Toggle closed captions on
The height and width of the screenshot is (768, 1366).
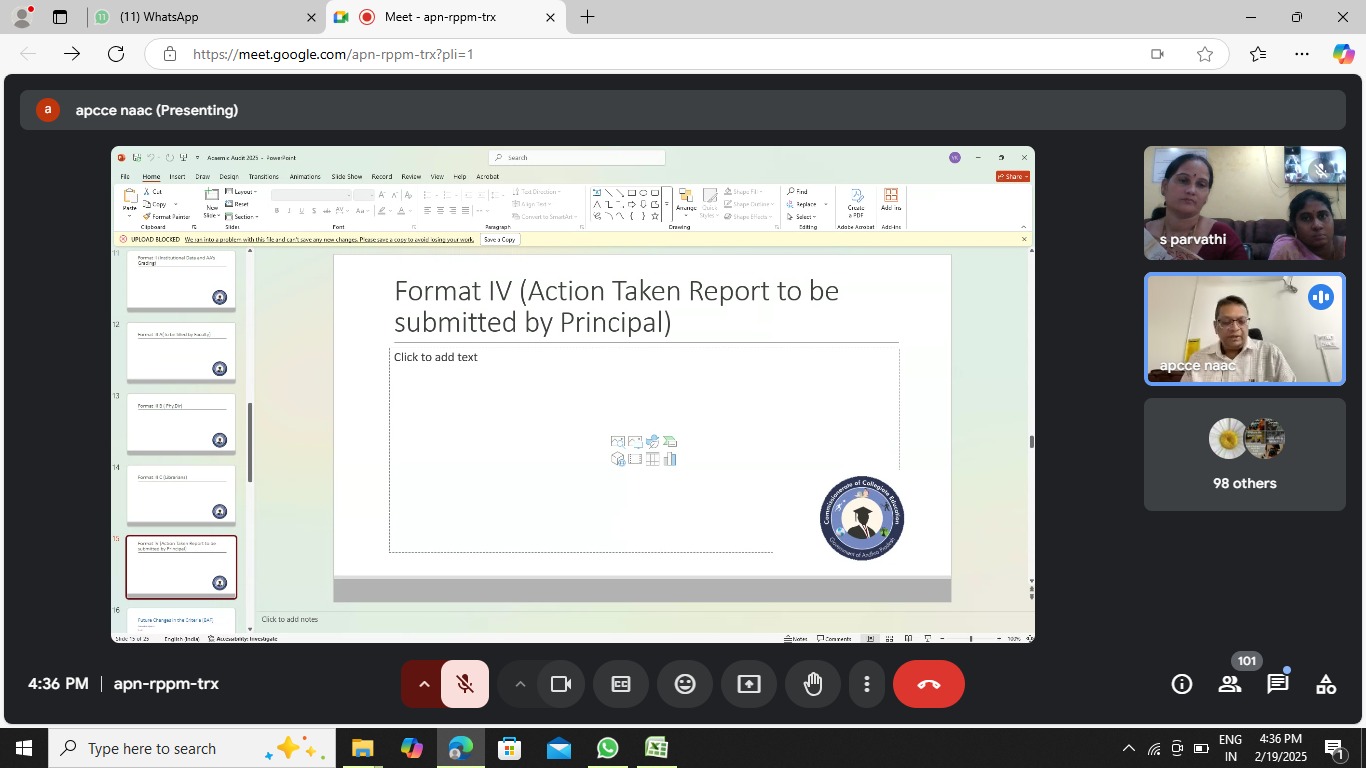pyautogui.click(x=621, y=684)
